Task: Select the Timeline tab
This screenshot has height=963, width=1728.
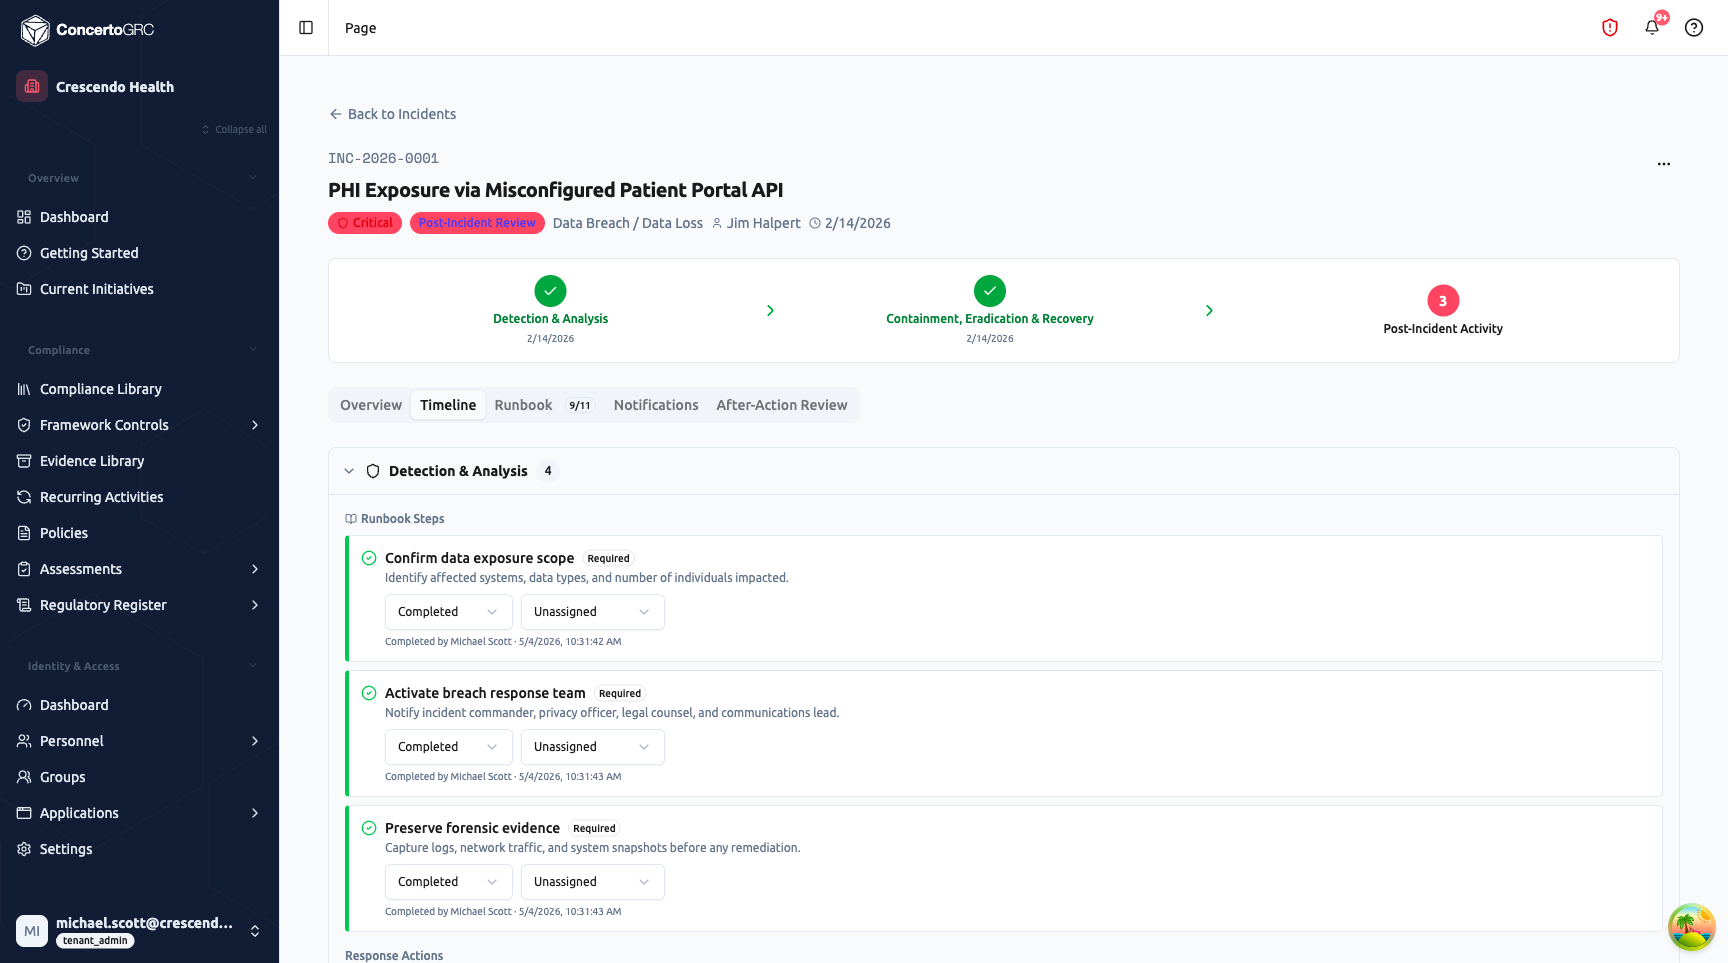Action: 448,405
